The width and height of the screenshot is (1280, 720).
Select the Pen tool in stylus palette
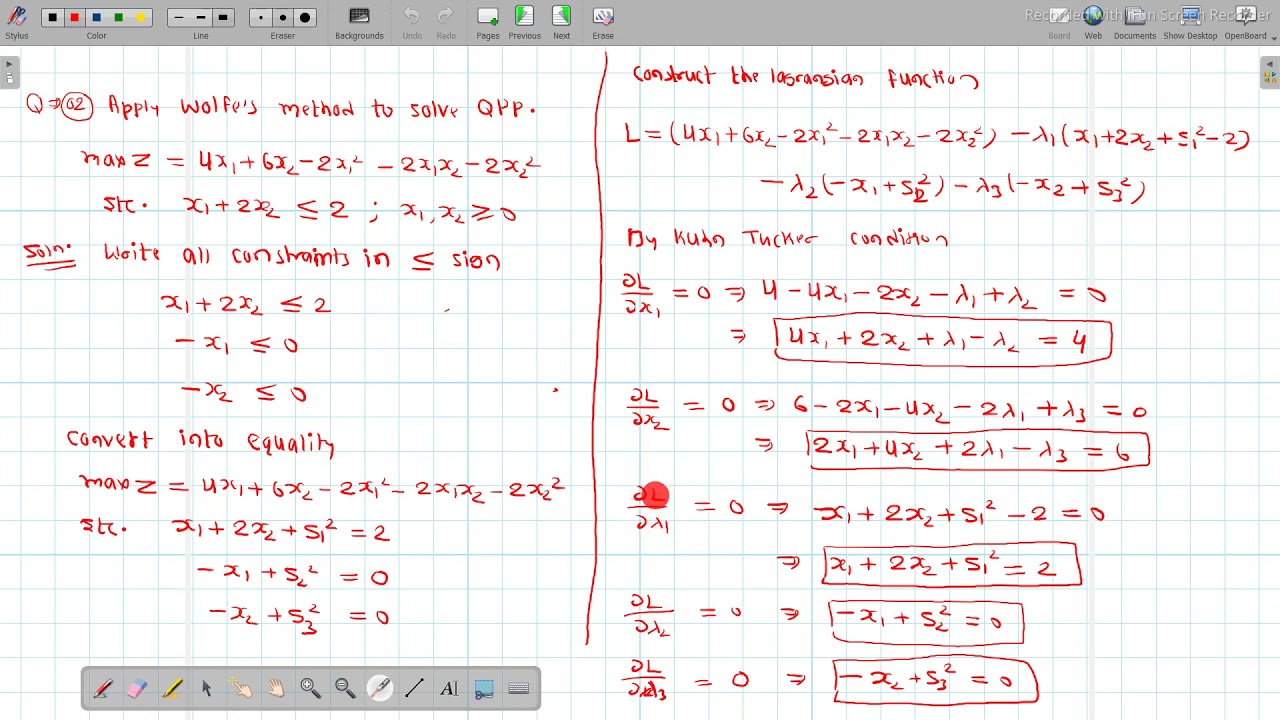[102, 689]
